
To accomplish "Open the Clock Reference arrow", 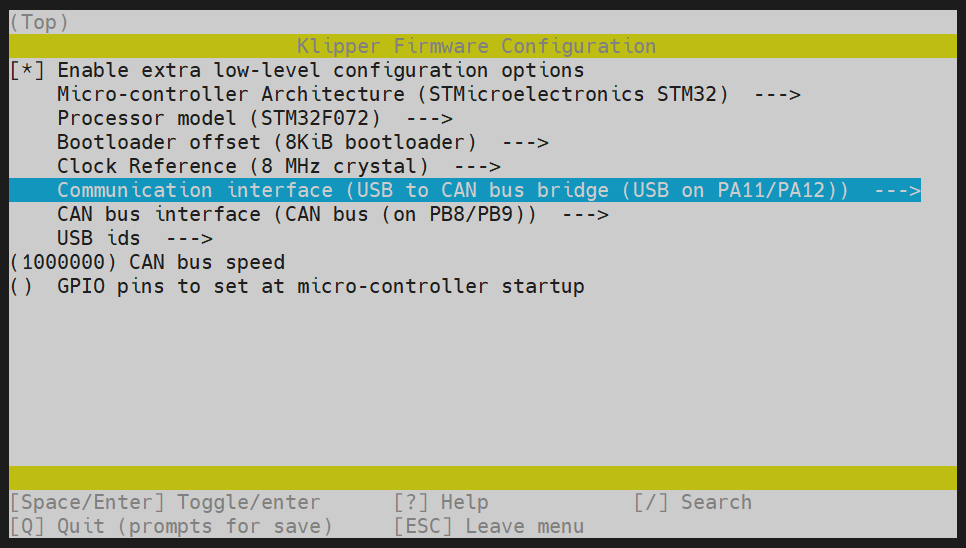I will [x=477, y=167].
